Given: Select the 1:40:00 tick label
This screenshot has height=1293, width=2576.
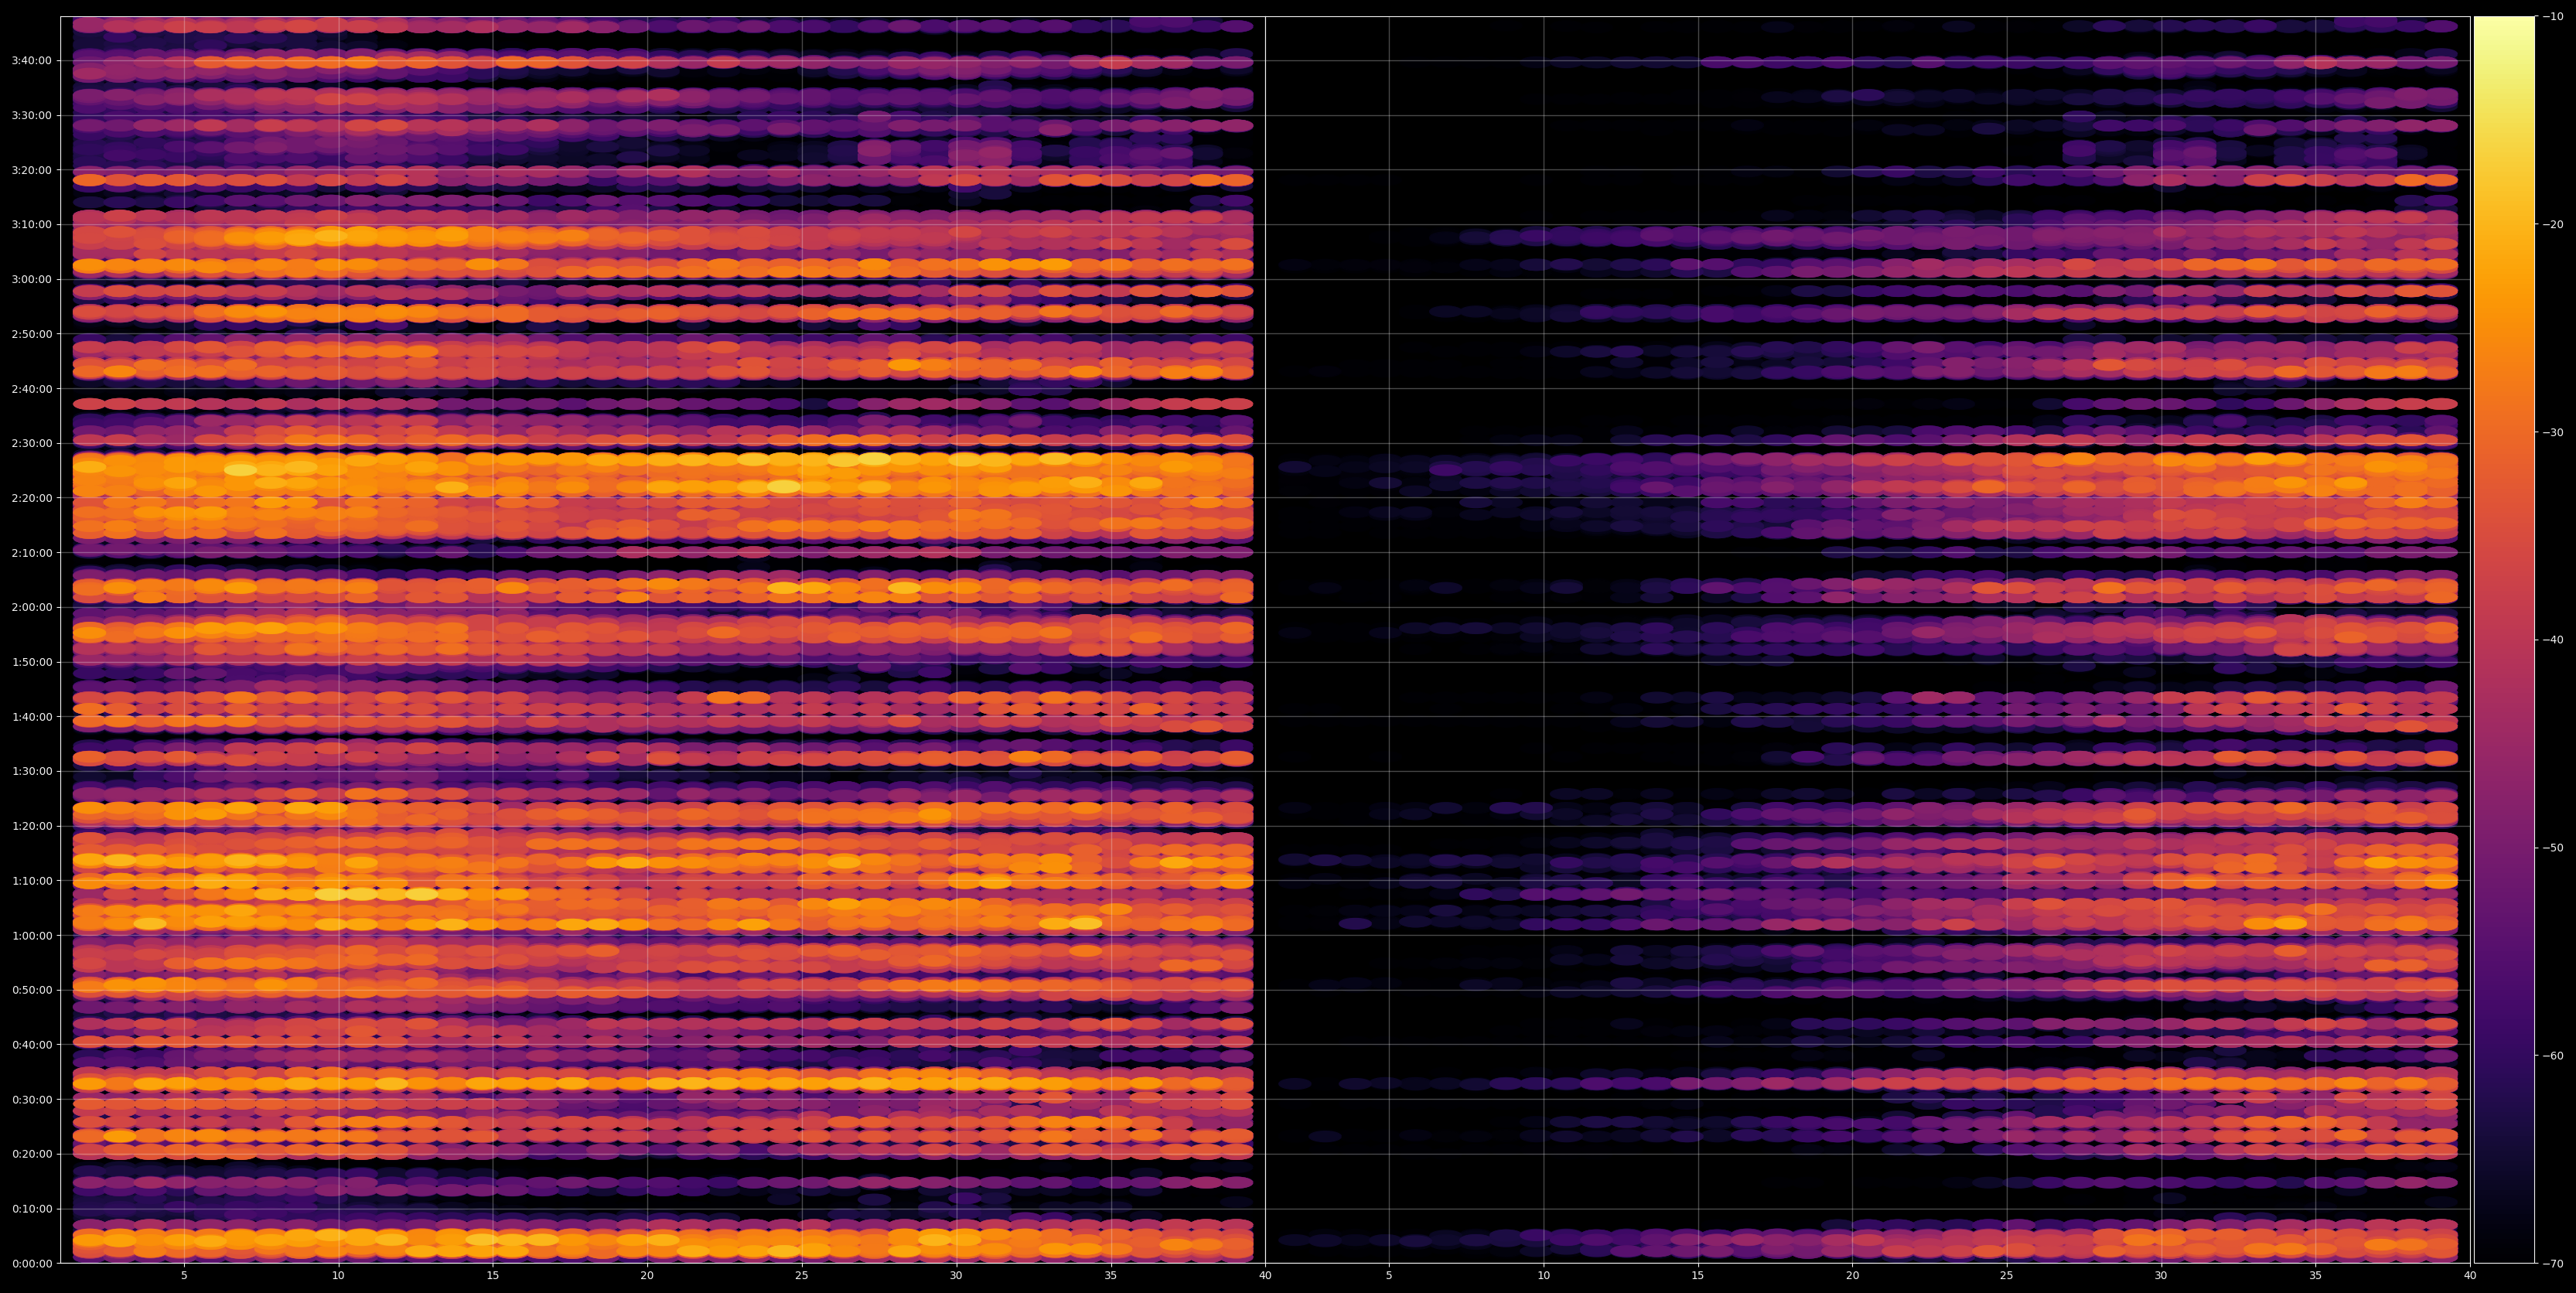Looking at the screenshot, I should [x=31, y=716].
